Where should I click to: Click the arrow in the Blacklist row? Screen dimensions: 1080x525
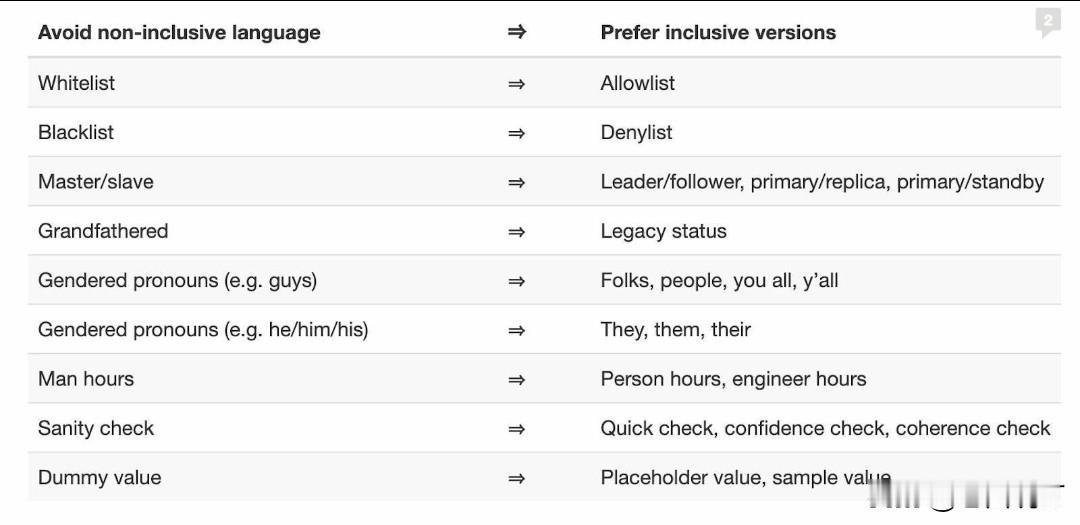tap(516, 132)
